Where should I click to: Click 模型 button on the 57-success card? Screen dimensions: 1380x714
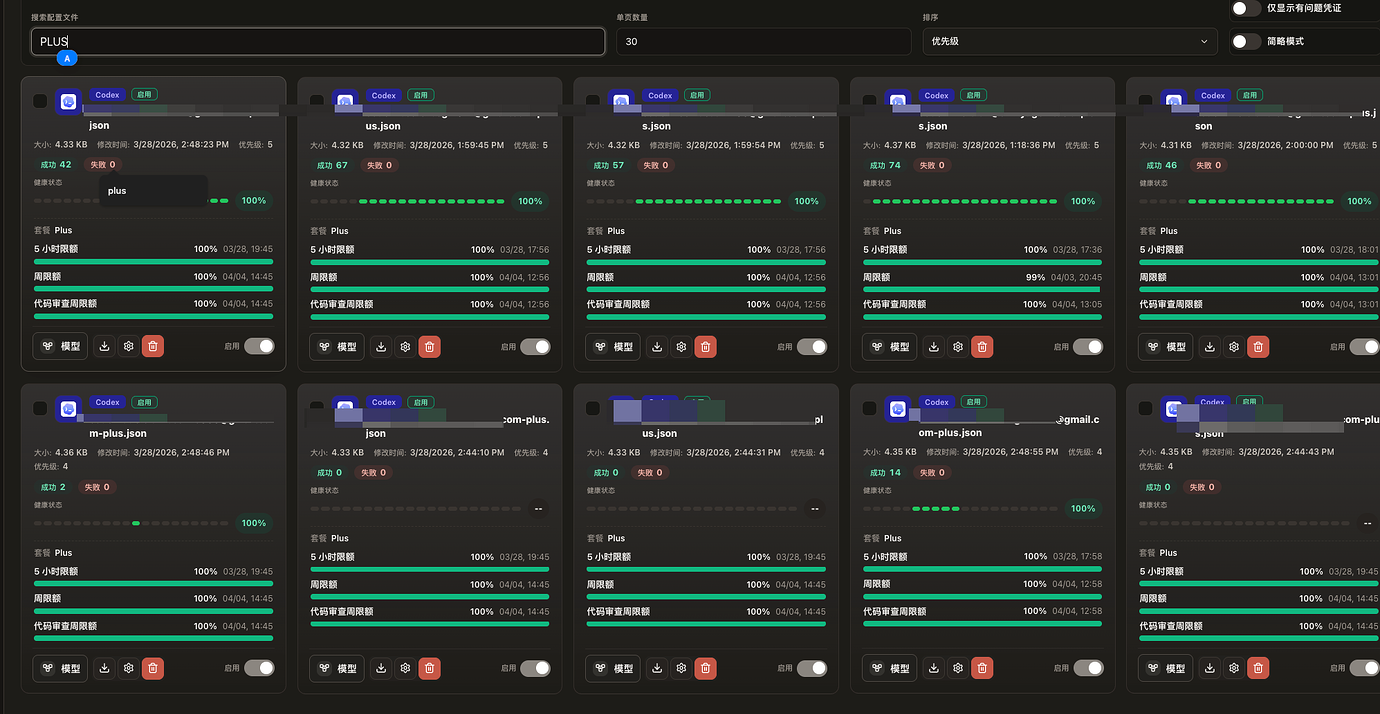[614, 347]
